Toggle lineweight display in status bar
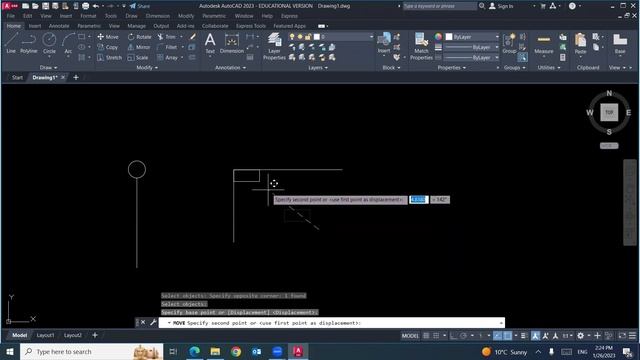Screen dimensions: 640x360 click(524, 336)
